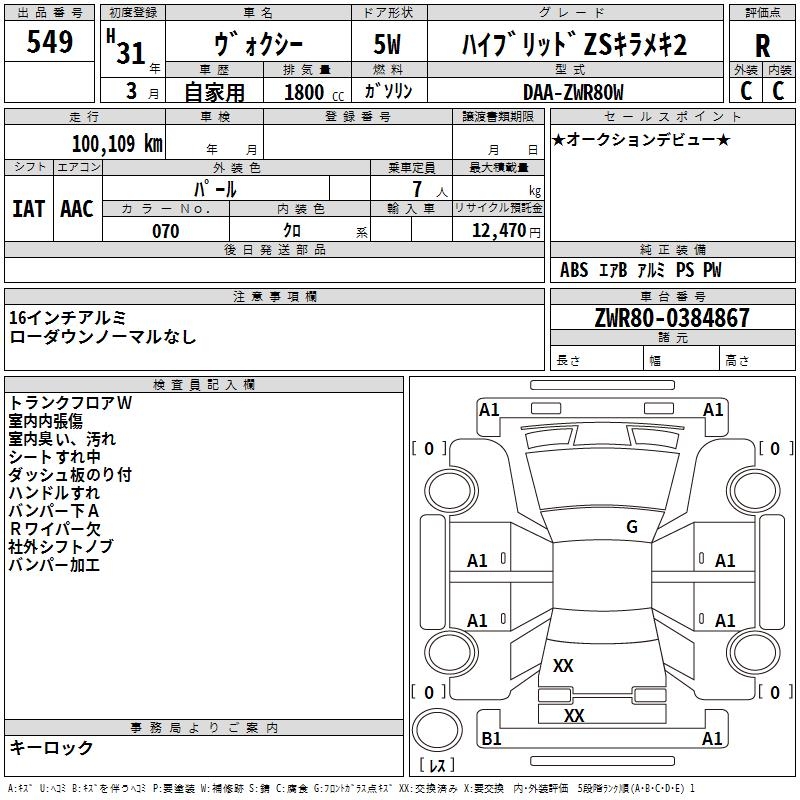Select model code DAA-ZWR80W

pyautogui.click(x=573, y=92)
